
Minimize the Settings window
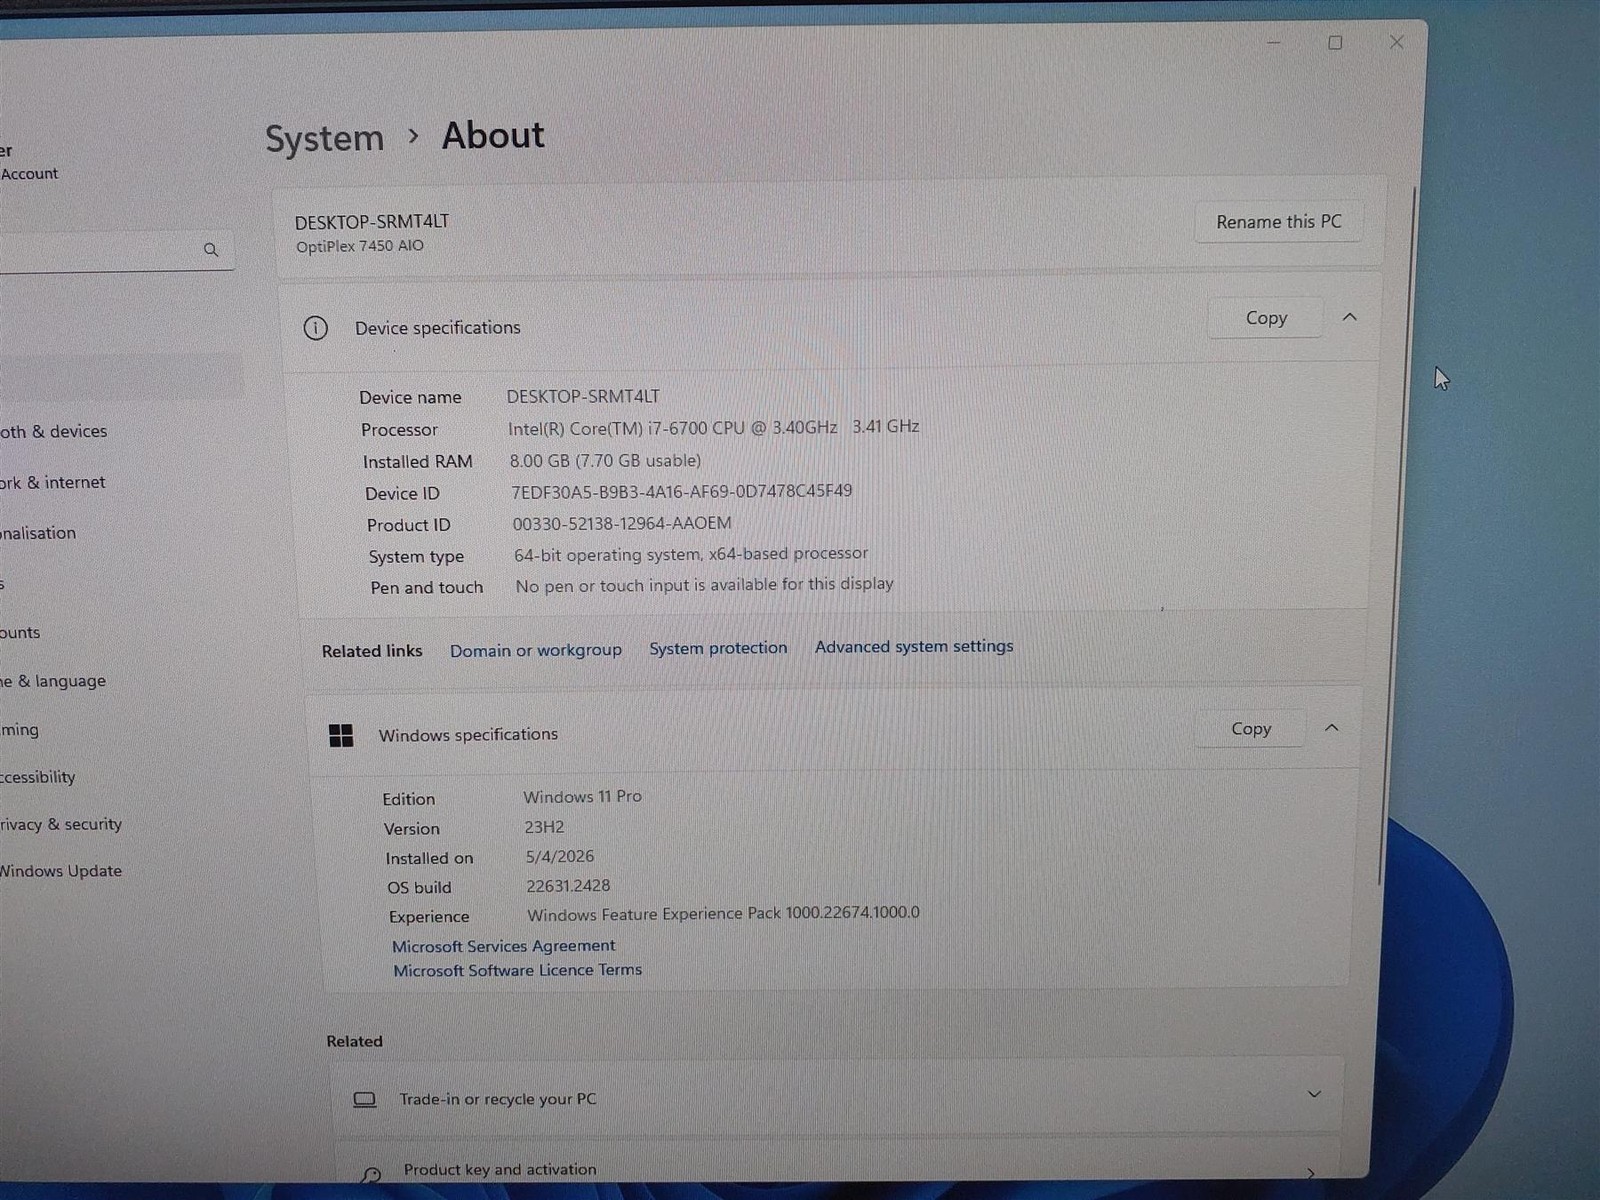[x=1274, y=43]
